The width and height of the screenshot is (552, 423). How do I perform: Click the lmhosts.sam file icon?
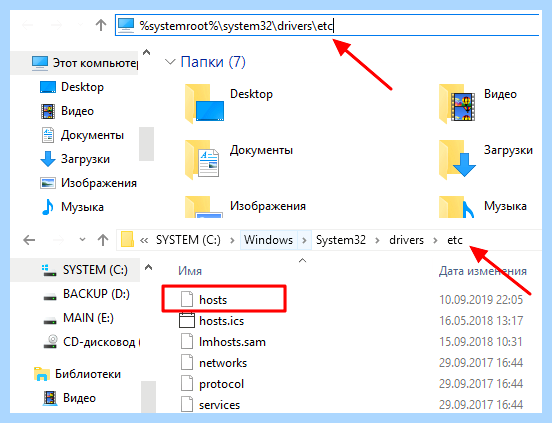pyautogui.click(x=187, y=341)
